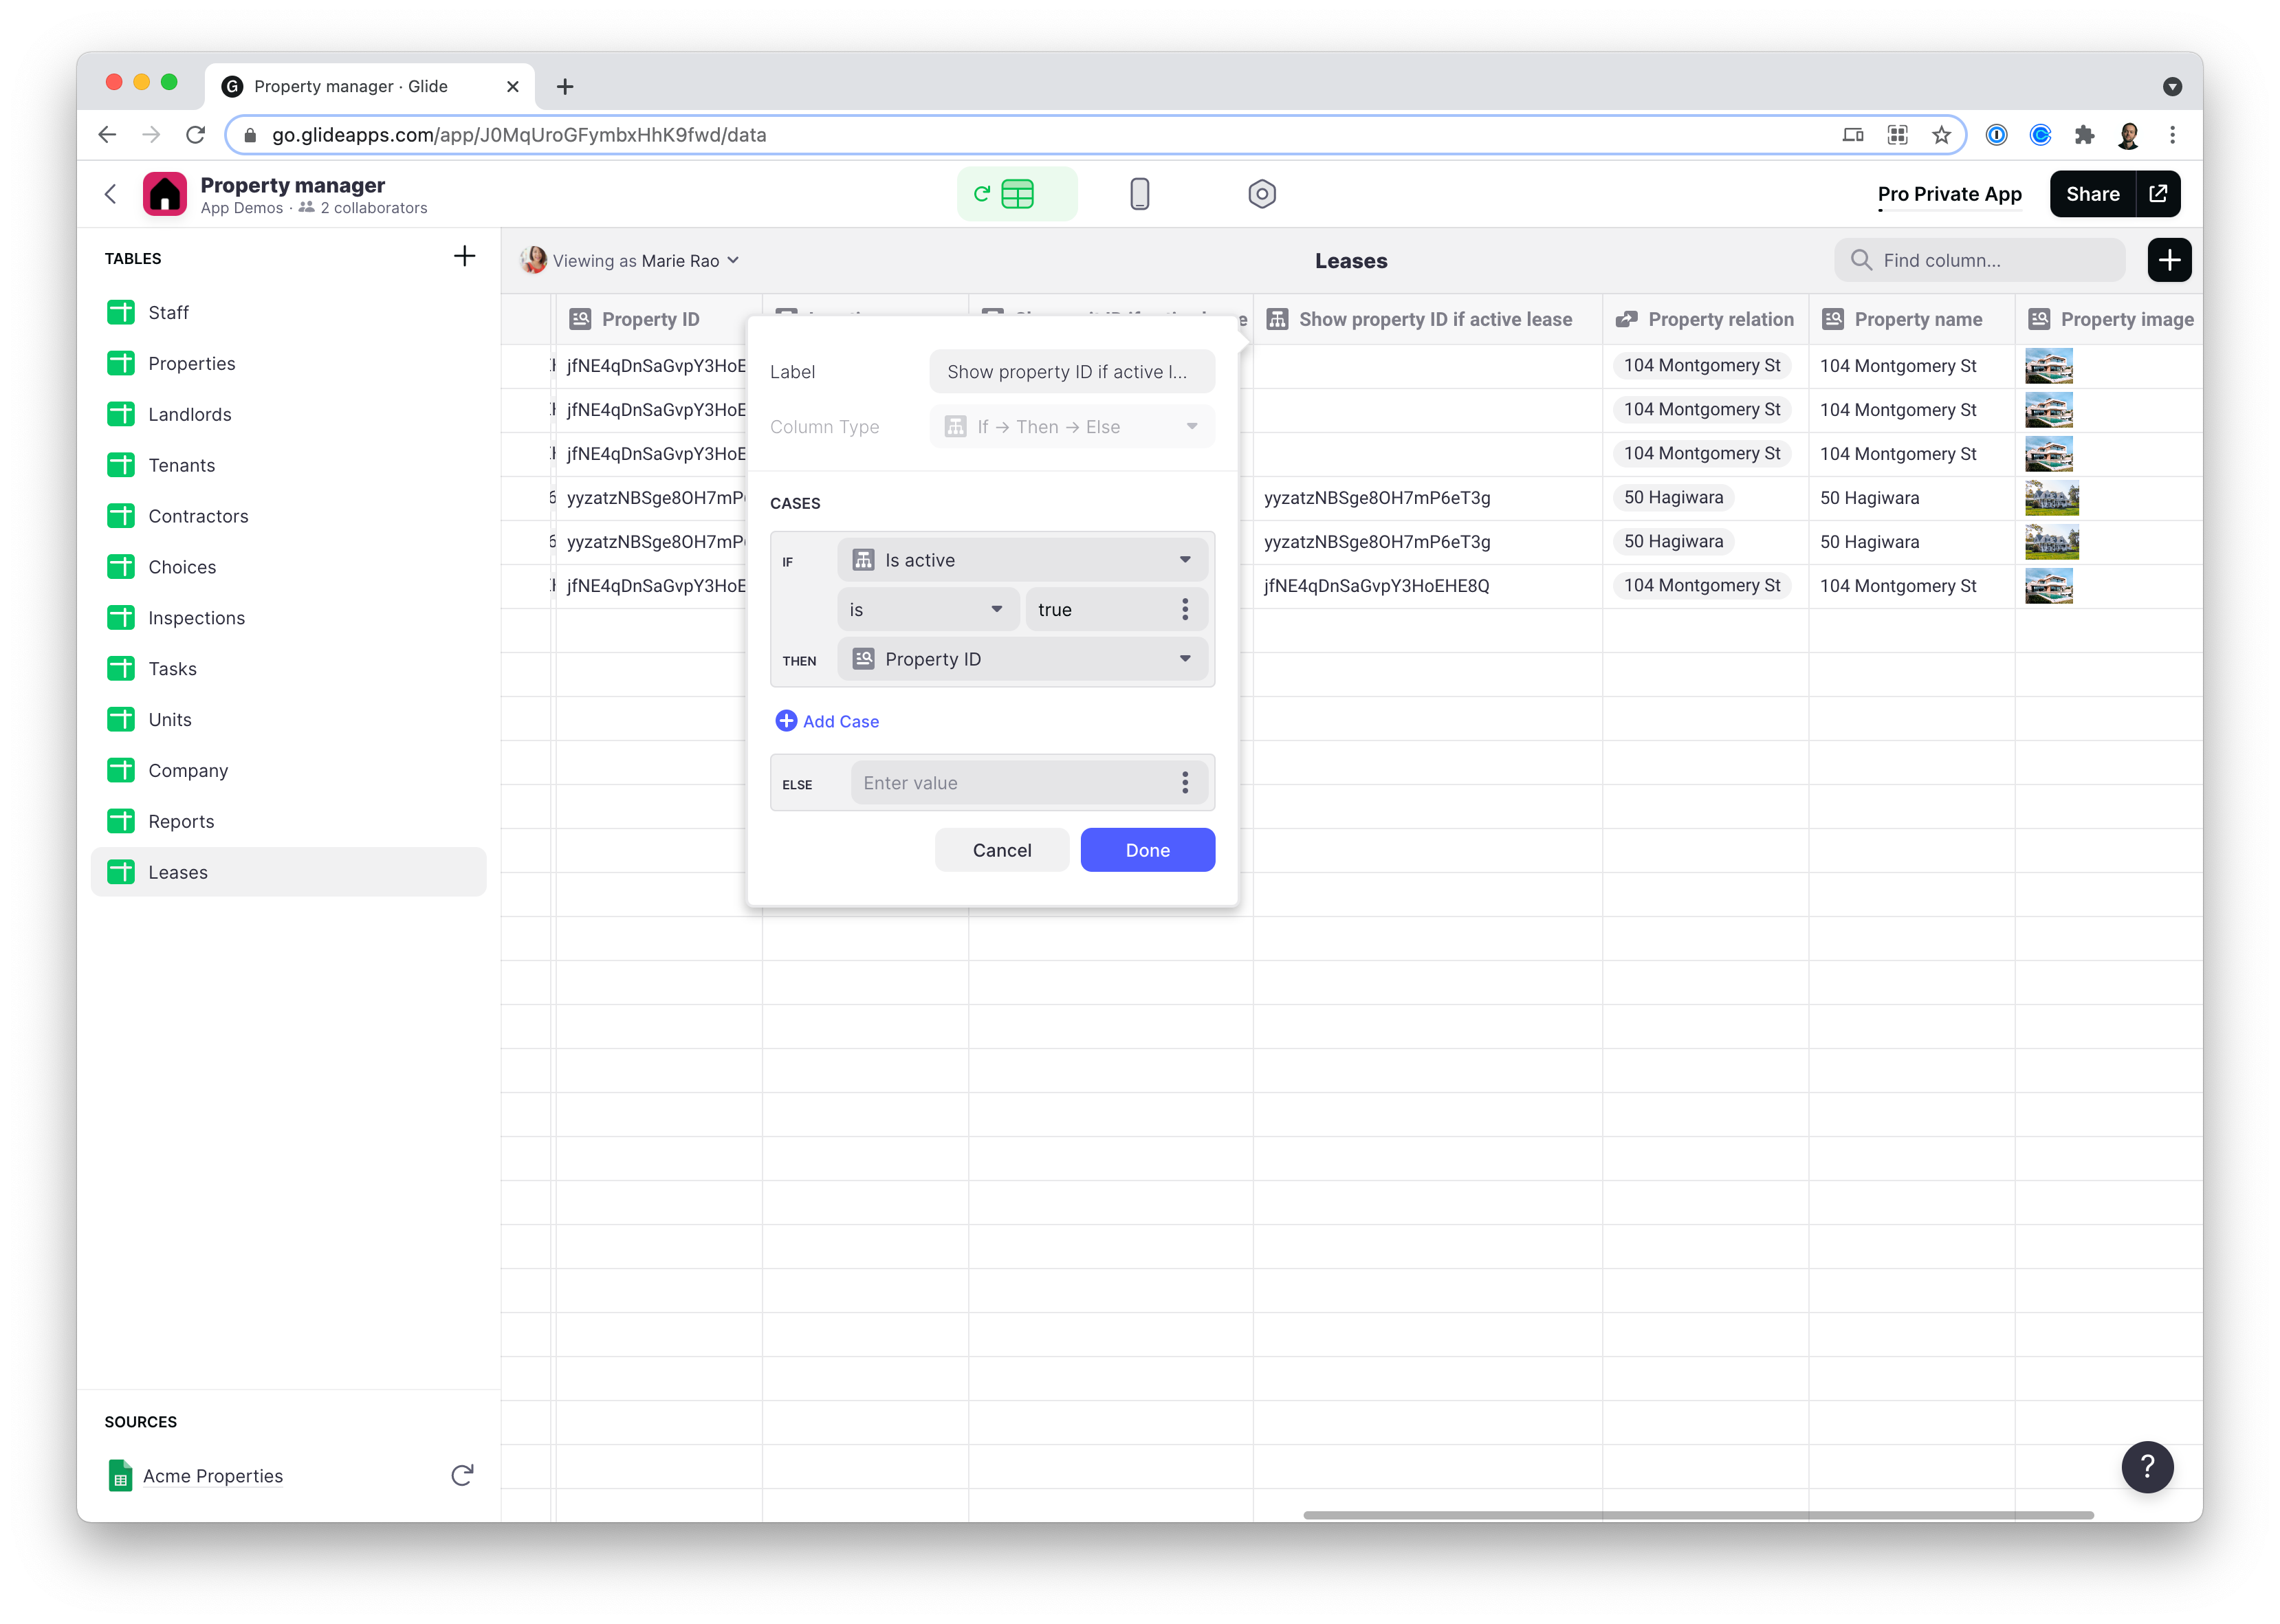This screenshot has height=1624, width=2280.
Task: Expand the Is active column dropdown
Action: pyautogui.click(x=1022, y=560)
